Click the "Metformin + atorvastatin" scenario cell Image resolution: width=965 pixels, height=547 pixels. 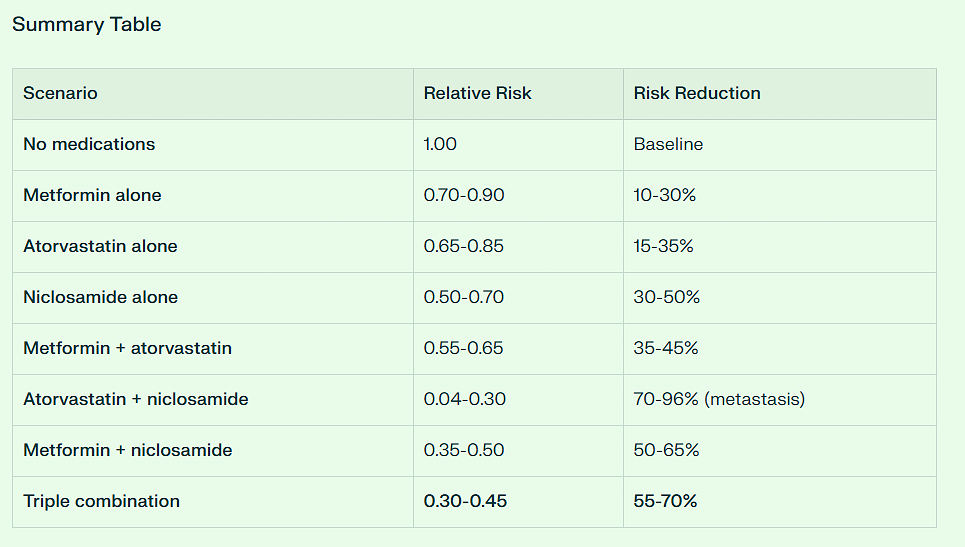click(127, 348)
